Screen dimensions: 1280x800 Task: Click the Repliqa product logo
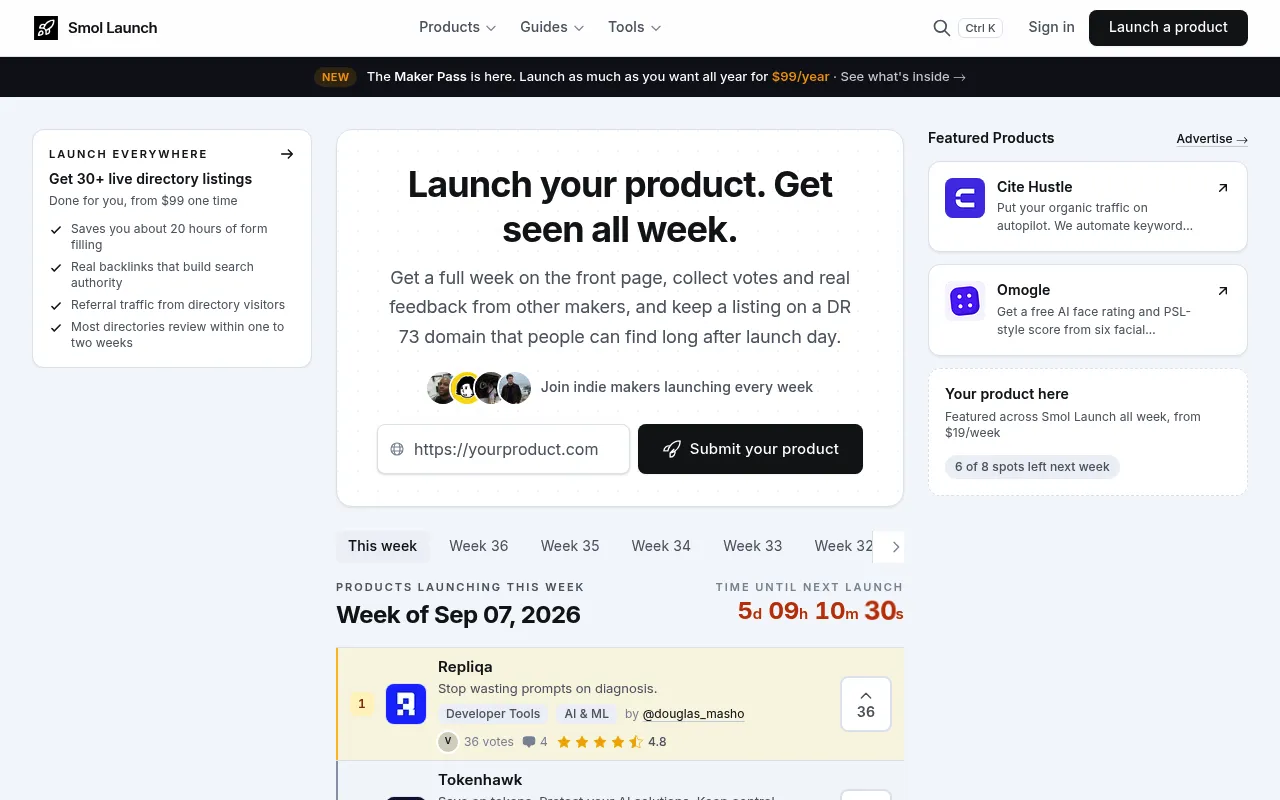pos(406,704)
